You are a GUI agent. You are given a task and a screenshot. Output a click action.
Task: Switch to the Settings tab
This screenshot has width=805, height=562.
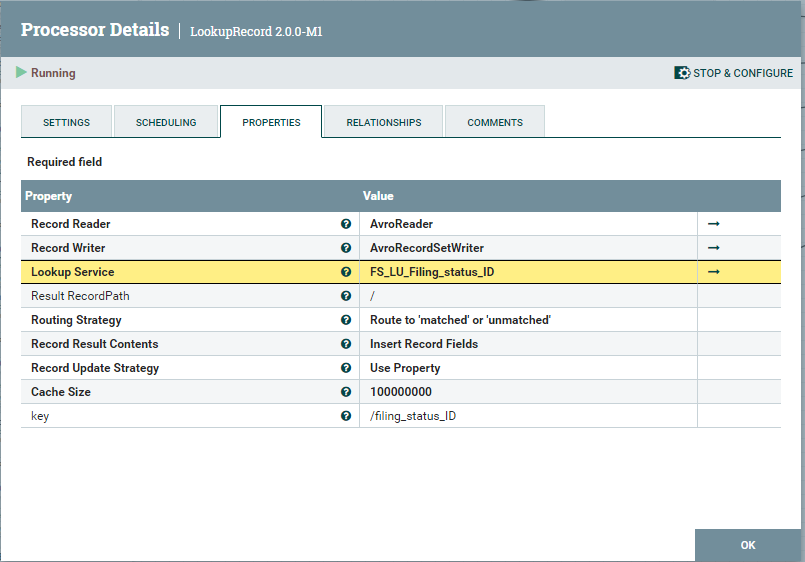coord(66,122)
